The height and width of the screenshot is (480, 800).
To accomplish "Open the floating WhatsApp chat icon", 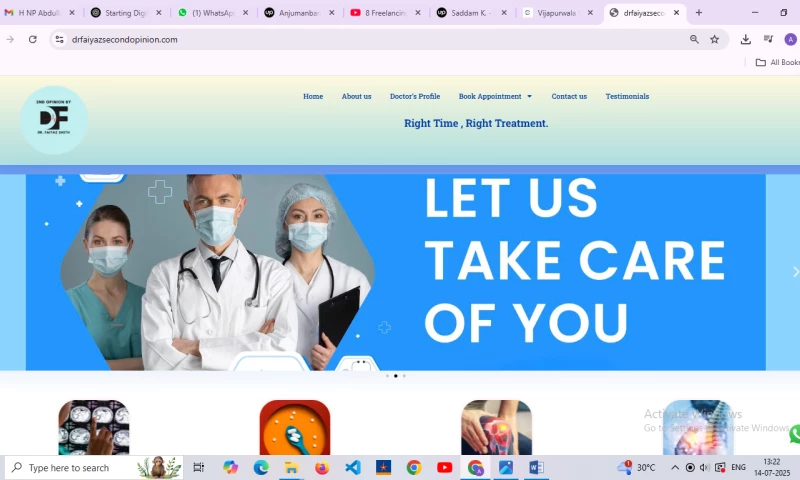I will [x=795, y=434].
